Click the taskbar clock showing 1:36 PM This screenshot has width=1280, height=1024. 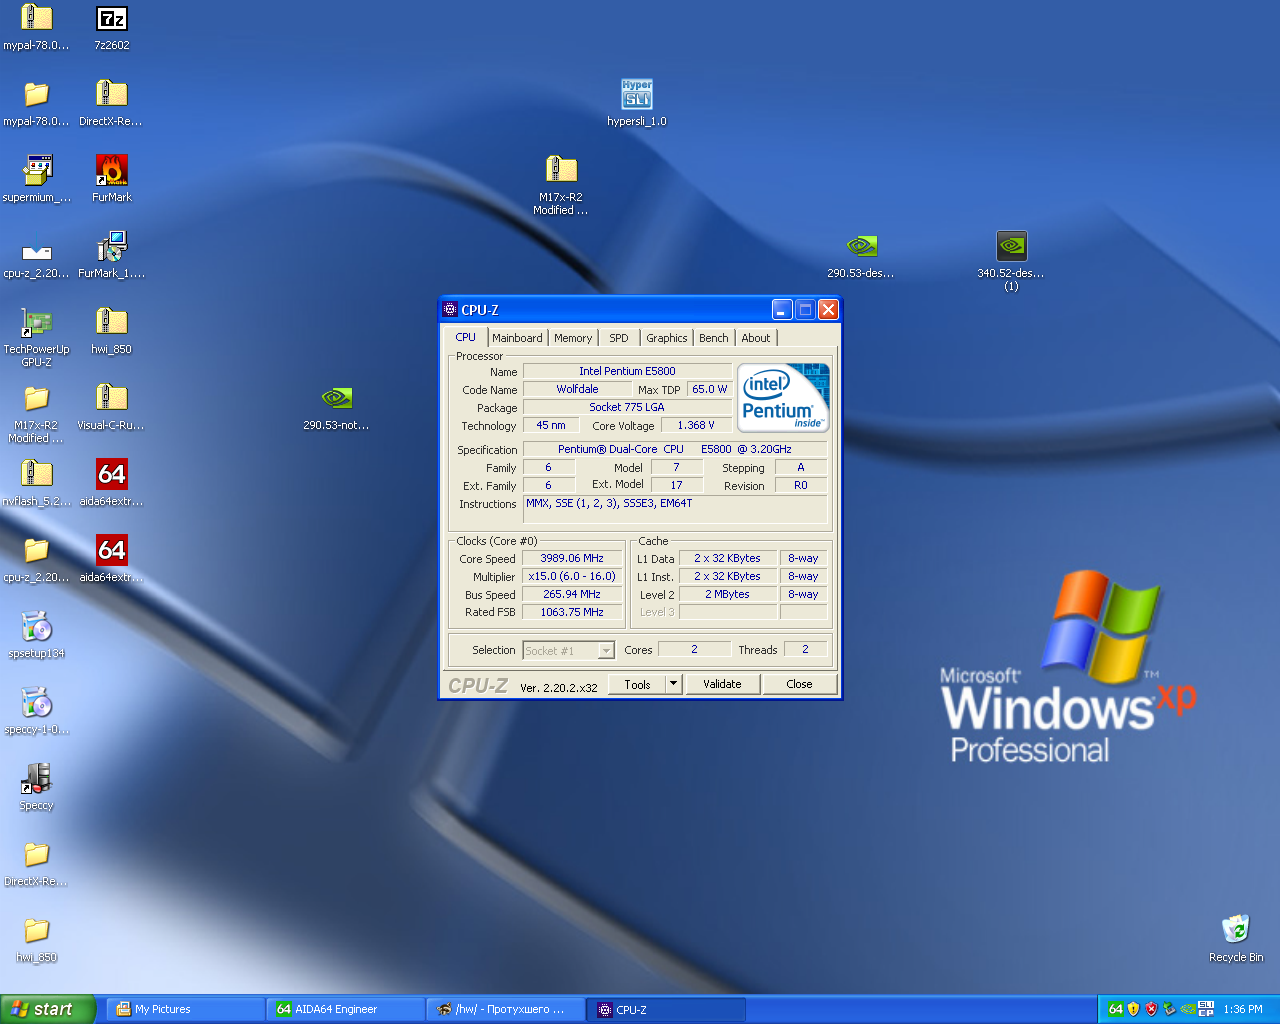pyautogui.click(x=1243, y=1009)
